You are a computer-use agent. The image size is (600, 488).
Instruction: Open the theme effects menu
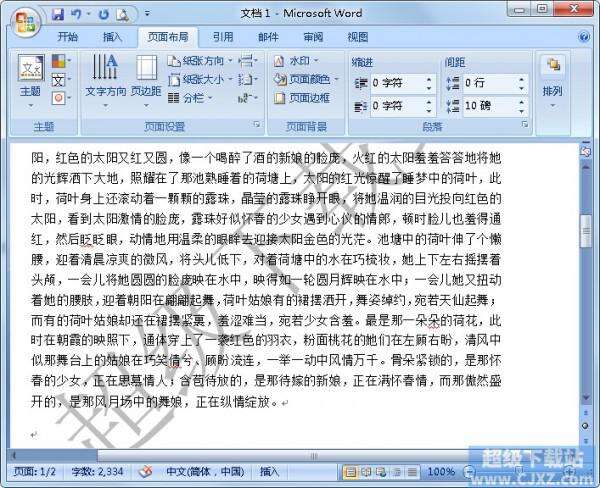61,98
